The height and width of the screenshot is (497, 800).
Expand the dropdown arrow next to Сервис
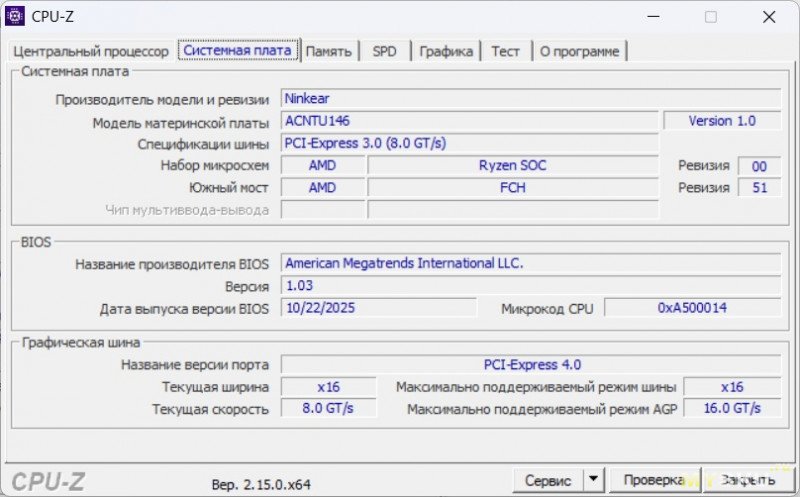(594, 481)
